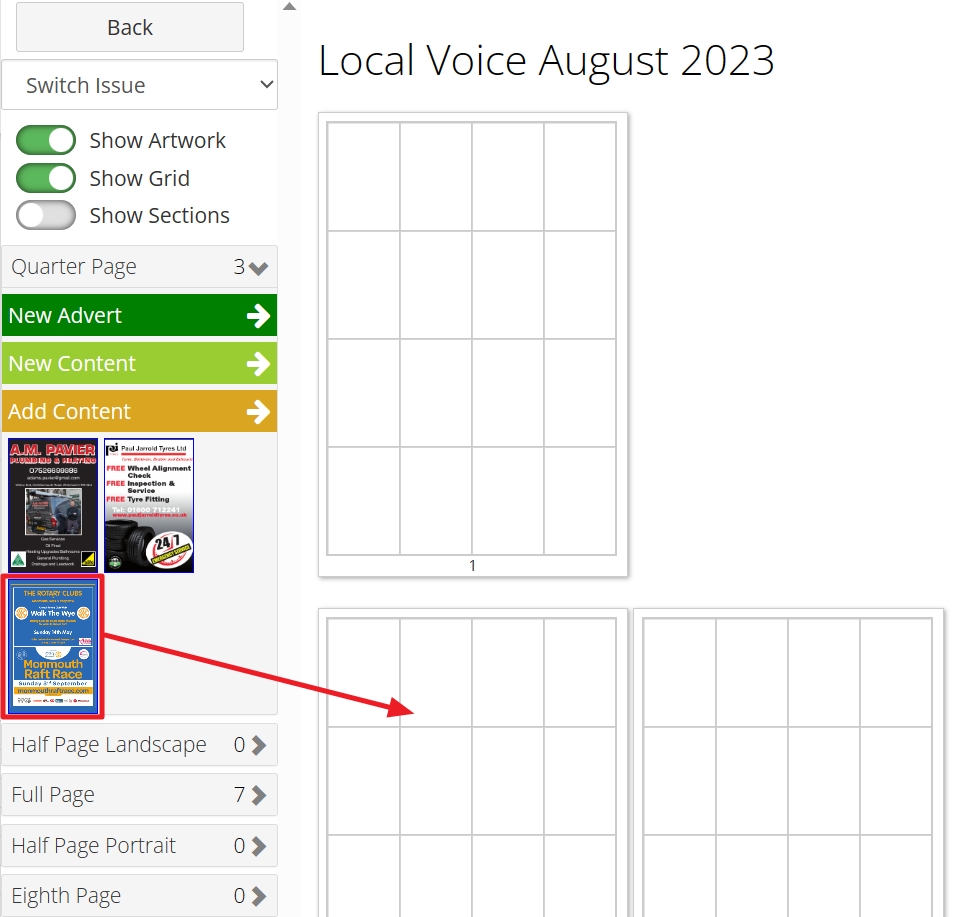The height and width of the screenshot is (917, 958).
Task: Click the top-left grid cell on page 1
Action: tap(364, 177)
